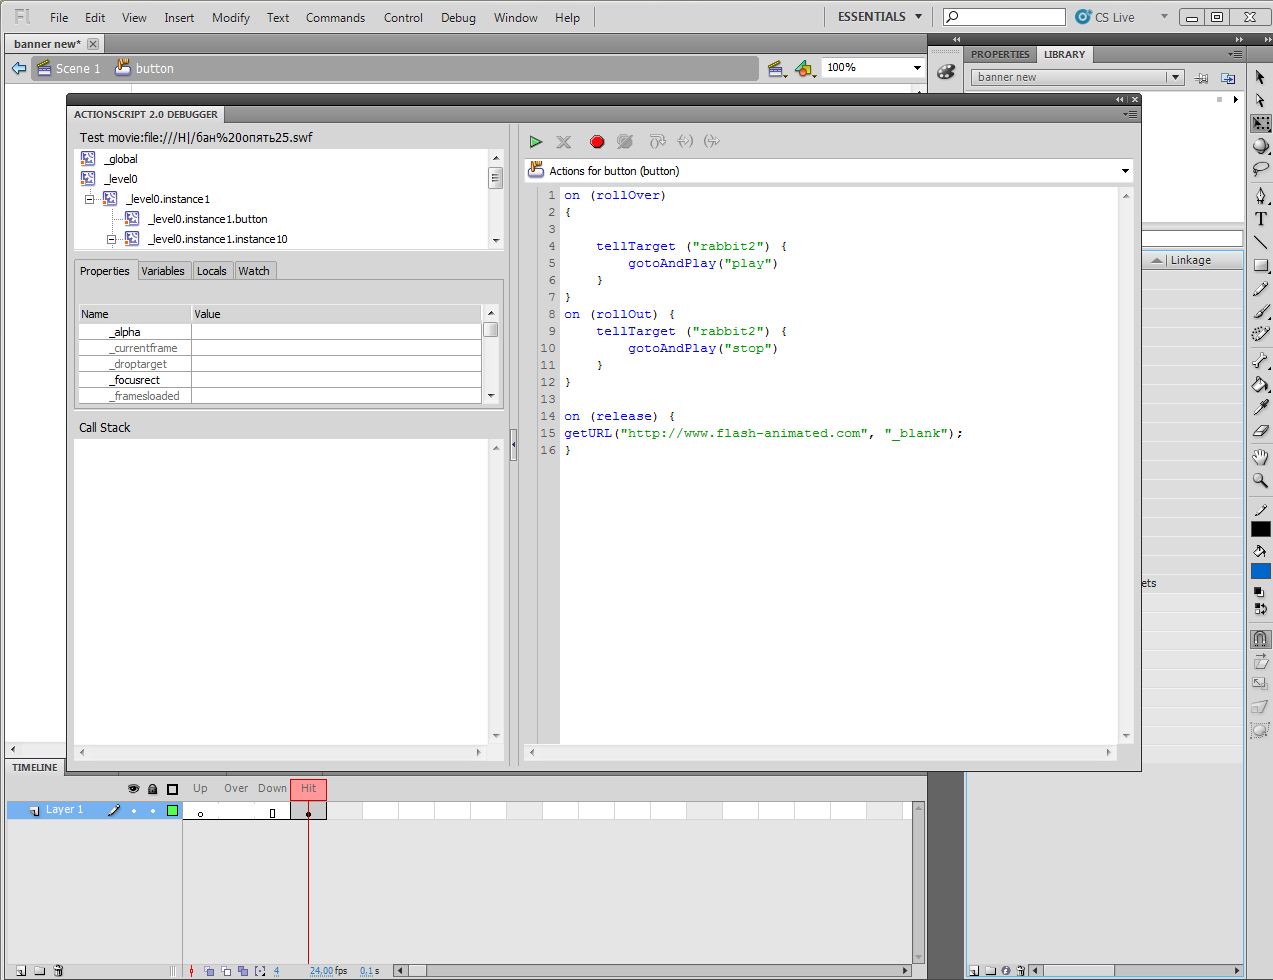Go back using the stage back arrow
Screen dimensions: 1273x980
click(x=18, y=68)
